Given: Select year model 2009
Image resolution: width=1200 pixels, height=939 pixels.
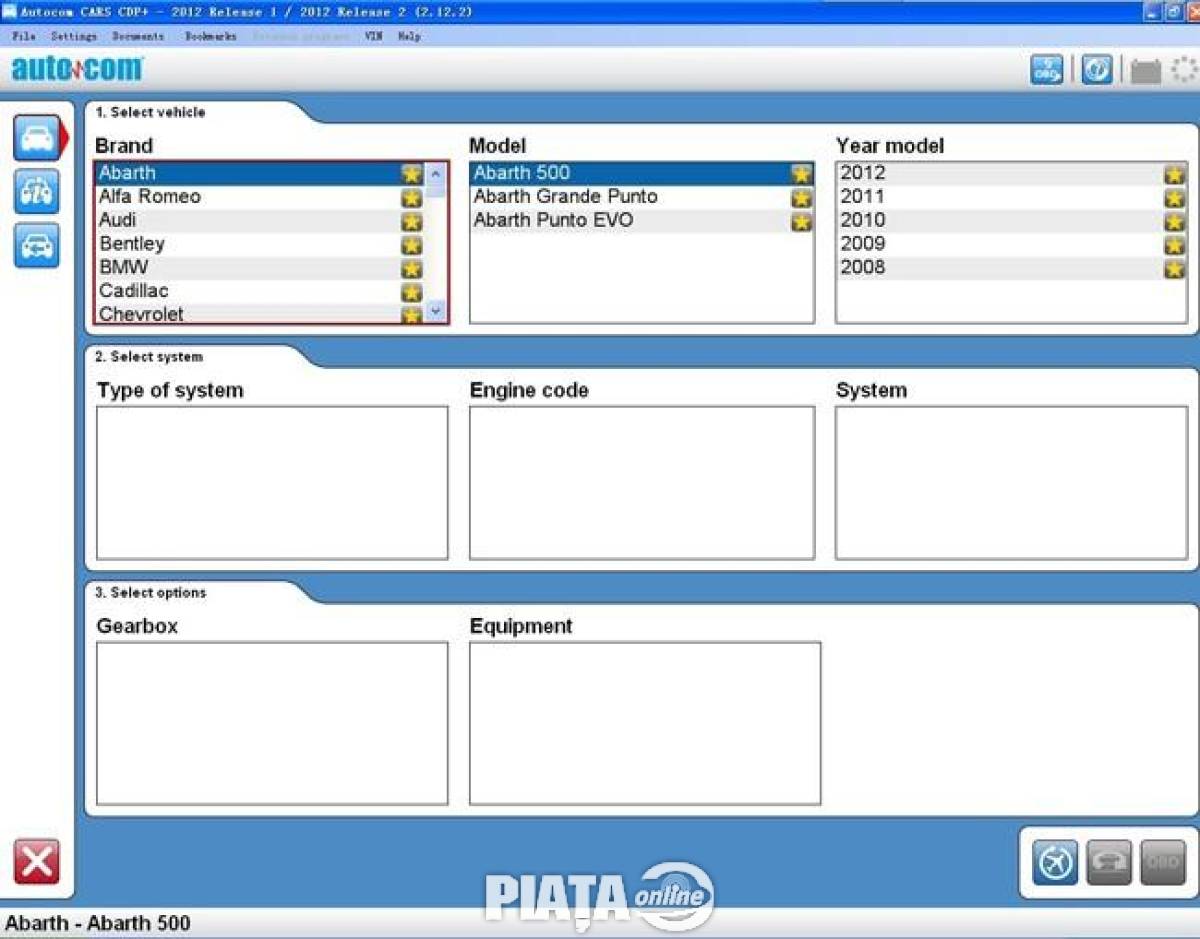Looking at the screenshot, I should [1011, 244].
